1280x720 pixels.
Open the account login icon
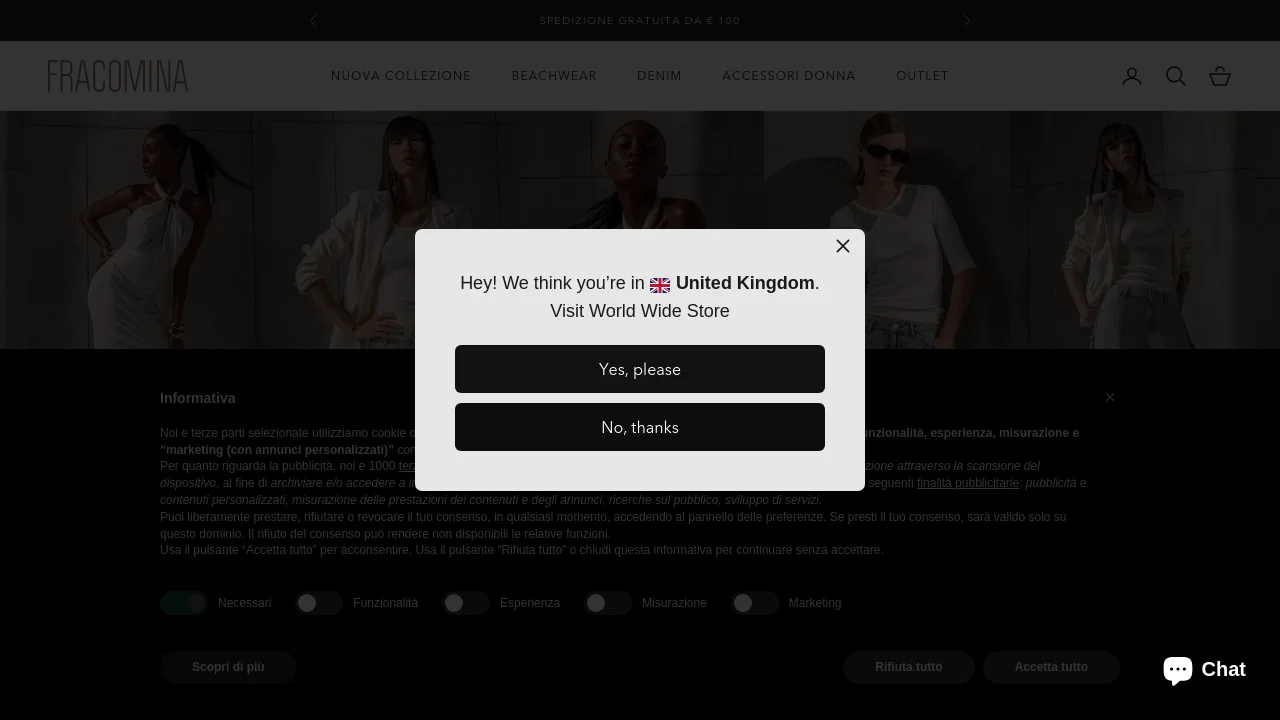(1132, 76)
